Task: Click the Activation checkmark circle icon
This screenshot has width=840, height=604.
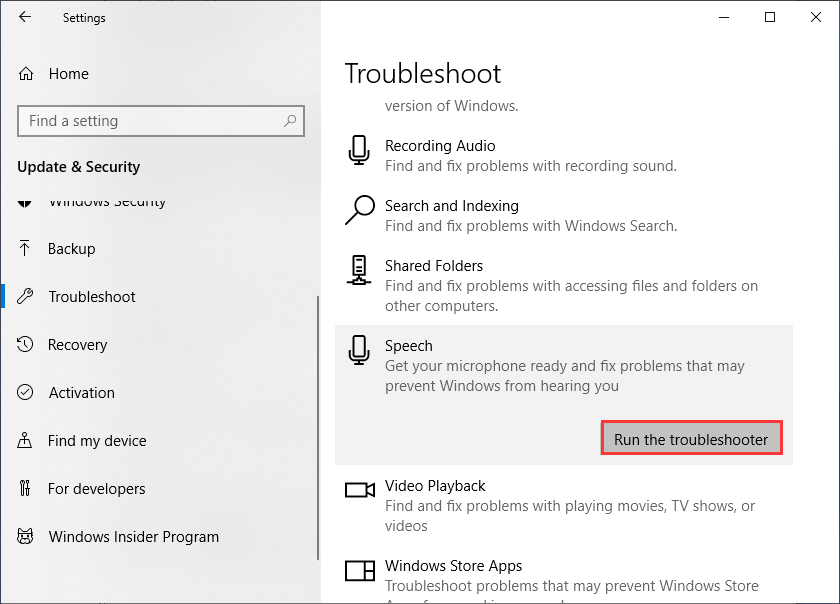Action: pos(25,392)
